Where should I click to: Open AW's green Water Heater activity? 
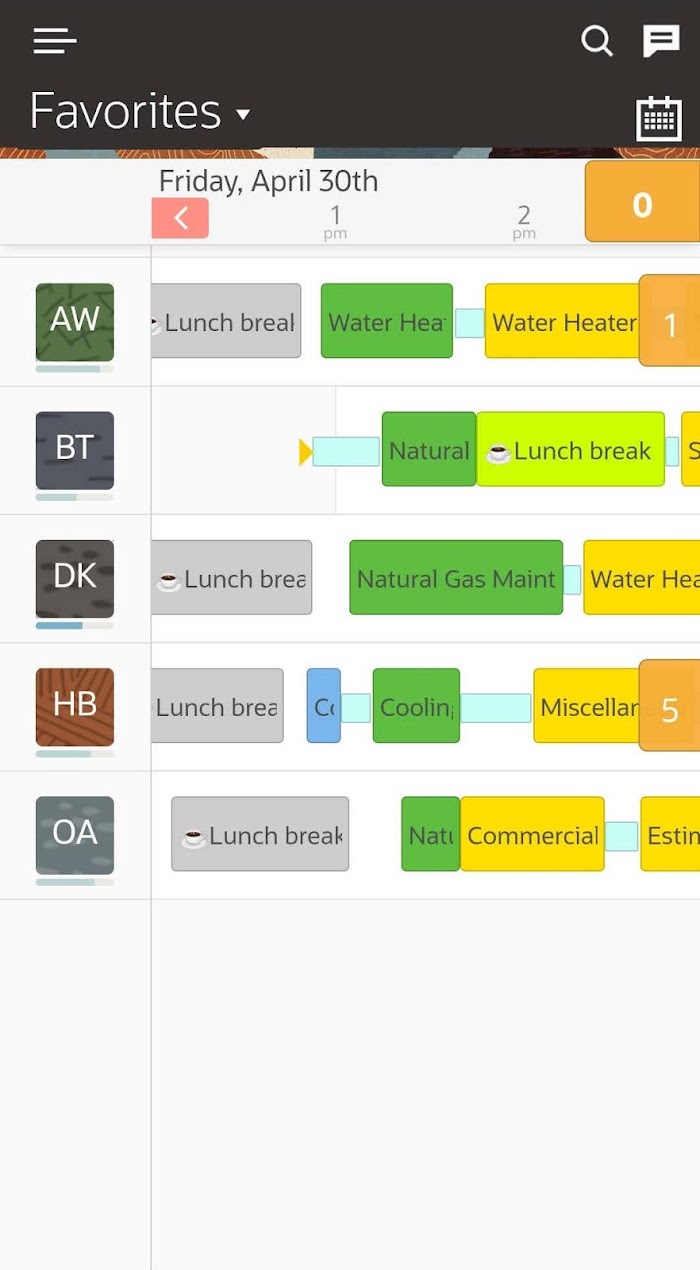[x=386, y=321]
